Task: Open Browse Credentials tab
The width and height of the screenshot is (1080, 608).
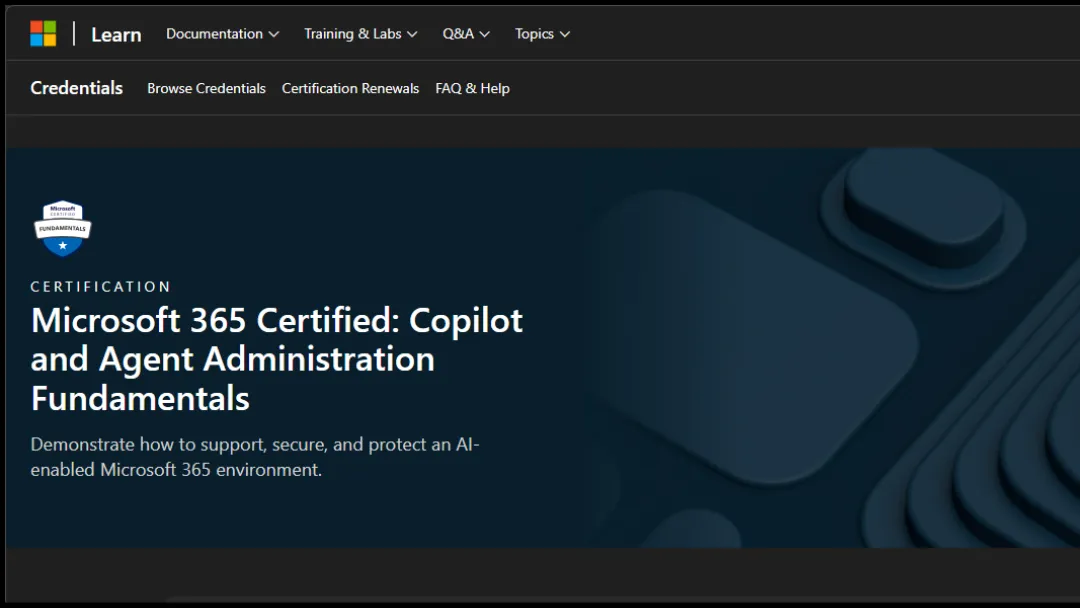Action: 207,88
